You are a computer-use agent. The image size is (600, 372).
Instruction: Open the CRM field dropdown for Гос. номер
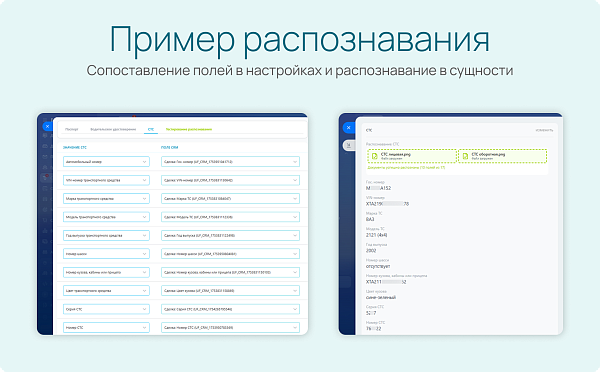[x=230, y=162]
